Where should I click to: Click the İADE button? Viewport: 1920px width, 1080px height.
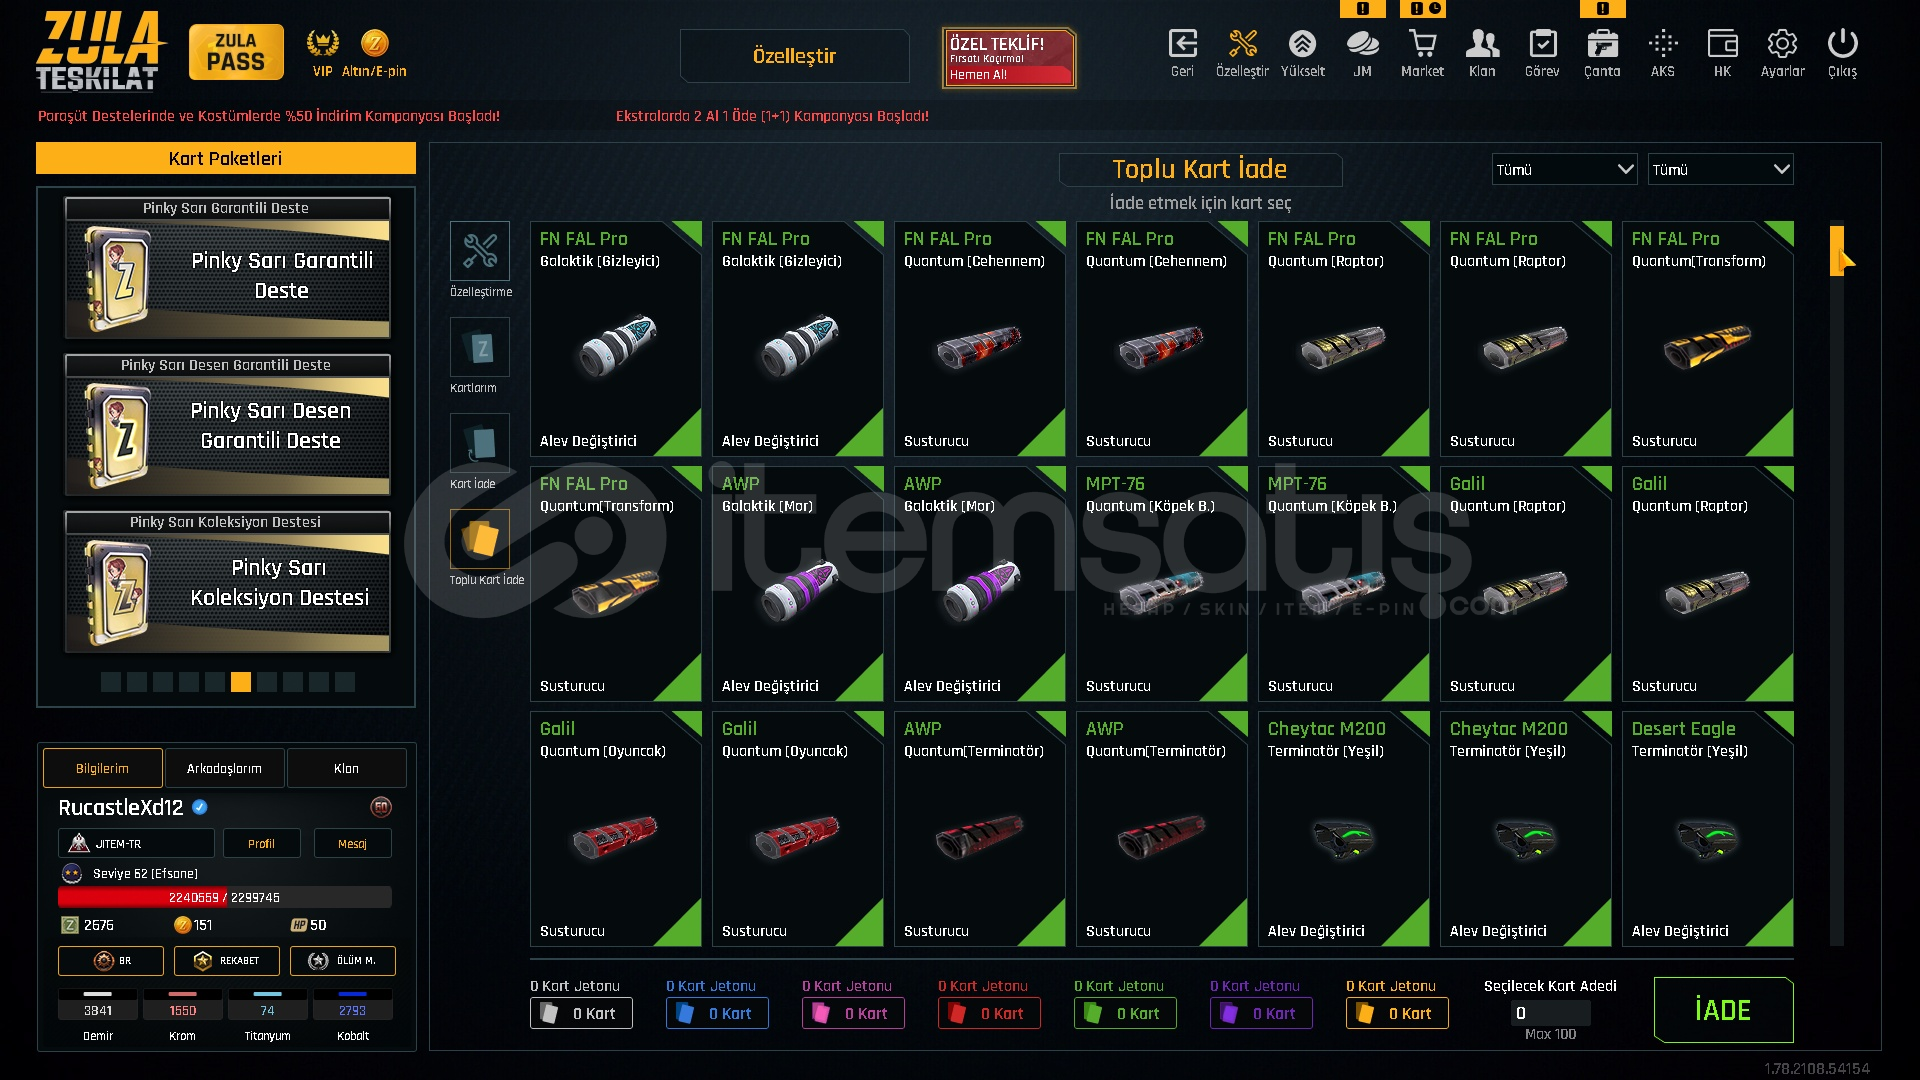click(1723, 1010)
